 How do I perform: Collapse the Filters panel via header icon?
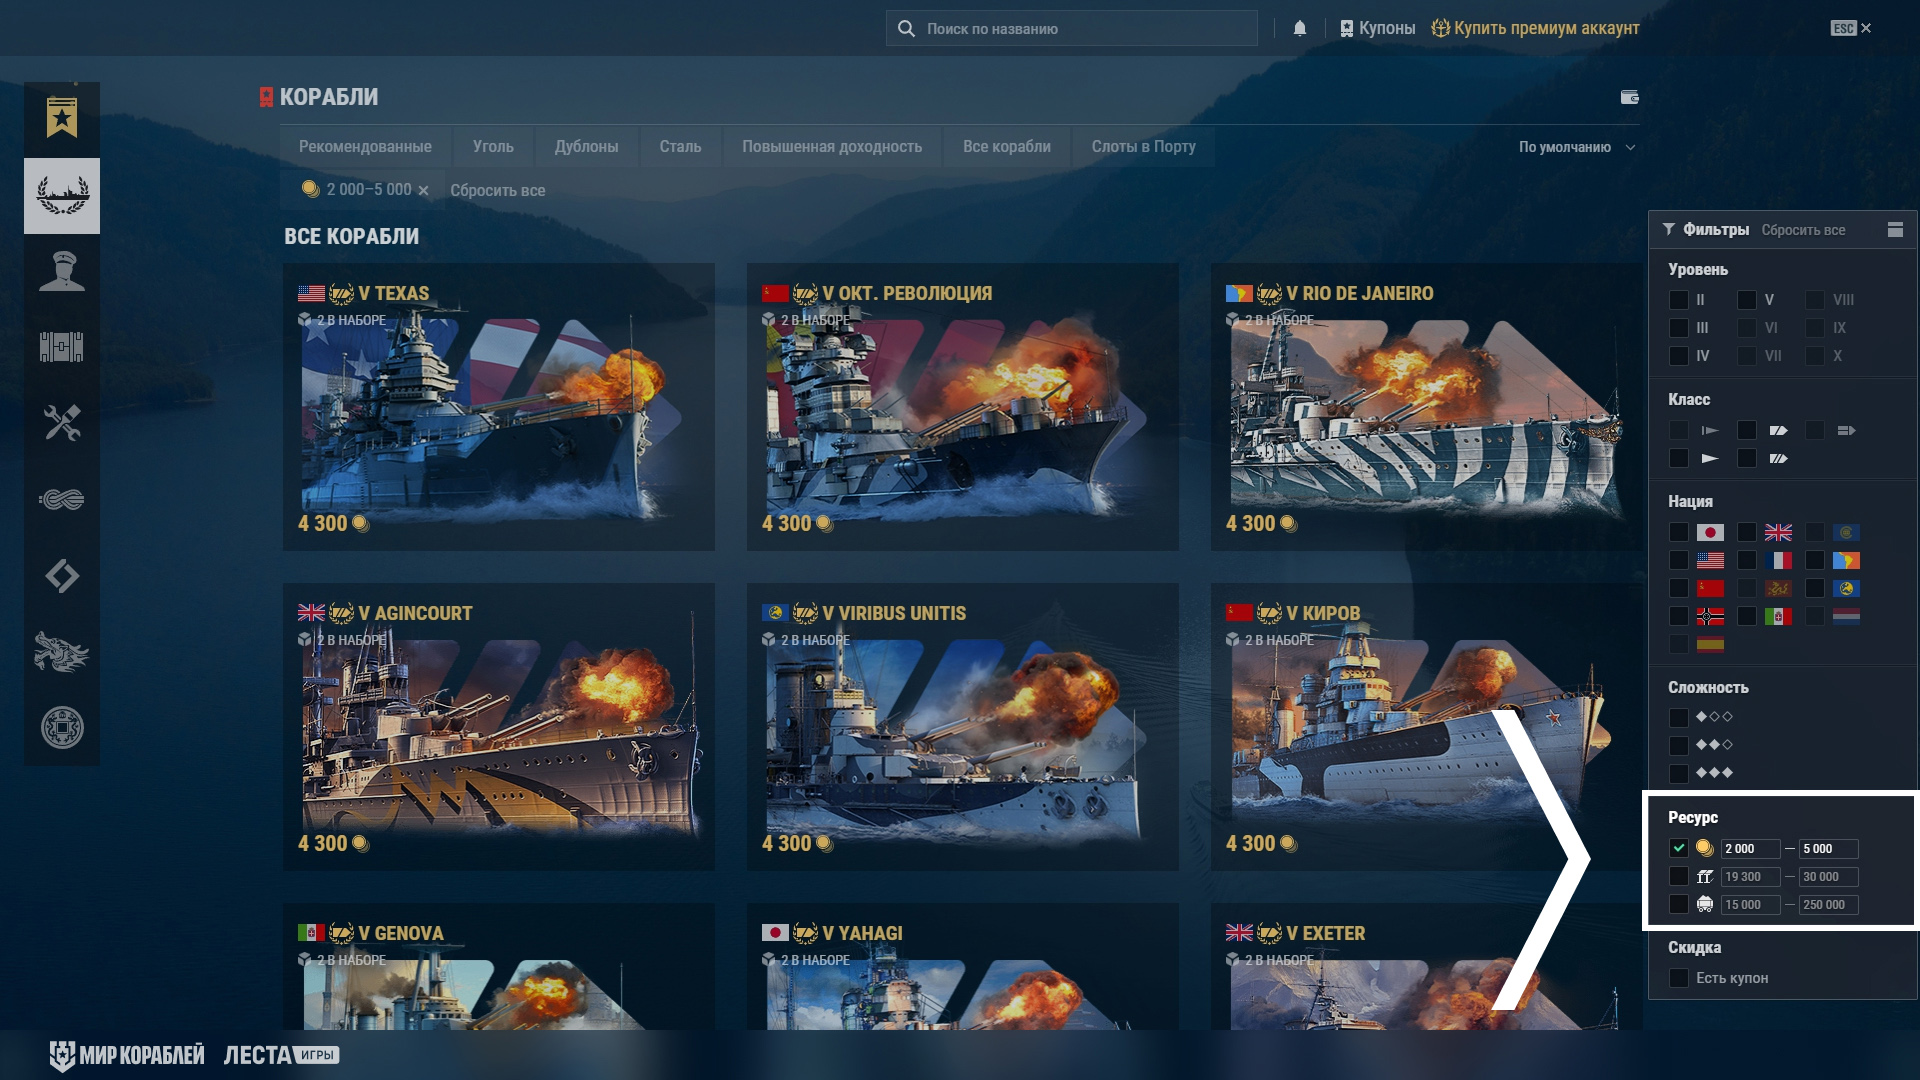coord(1894,230)
